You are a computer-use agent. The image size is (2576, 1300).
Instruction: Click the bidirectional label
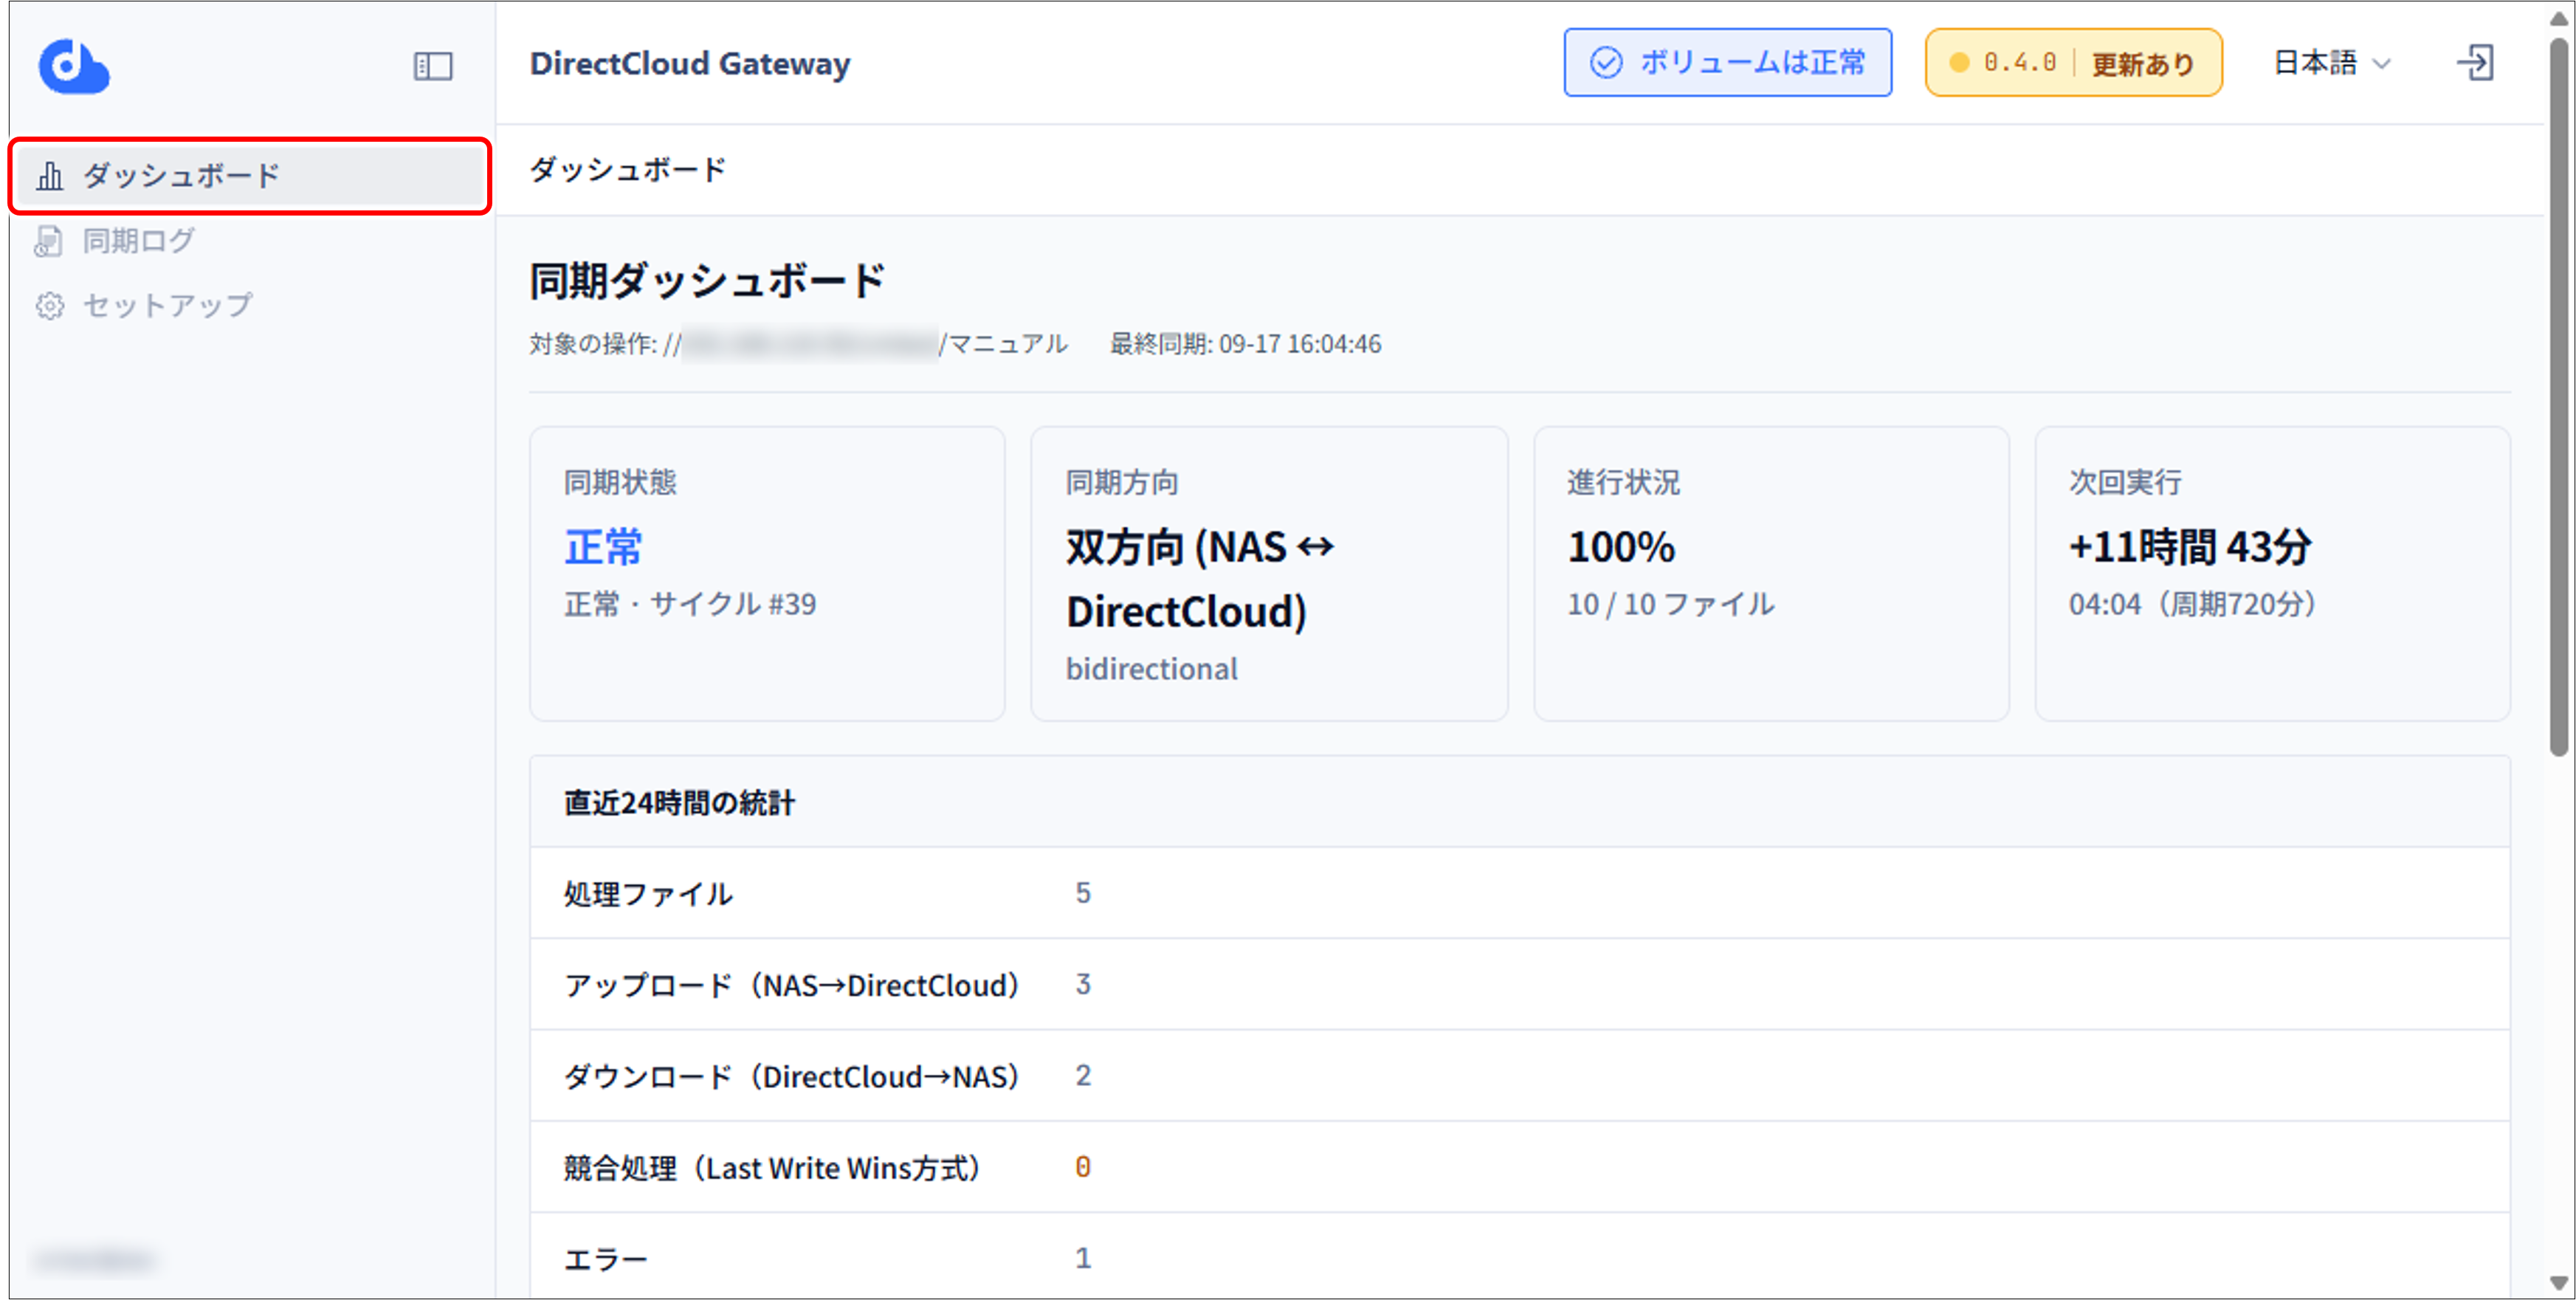click(x=1151, y=669)
